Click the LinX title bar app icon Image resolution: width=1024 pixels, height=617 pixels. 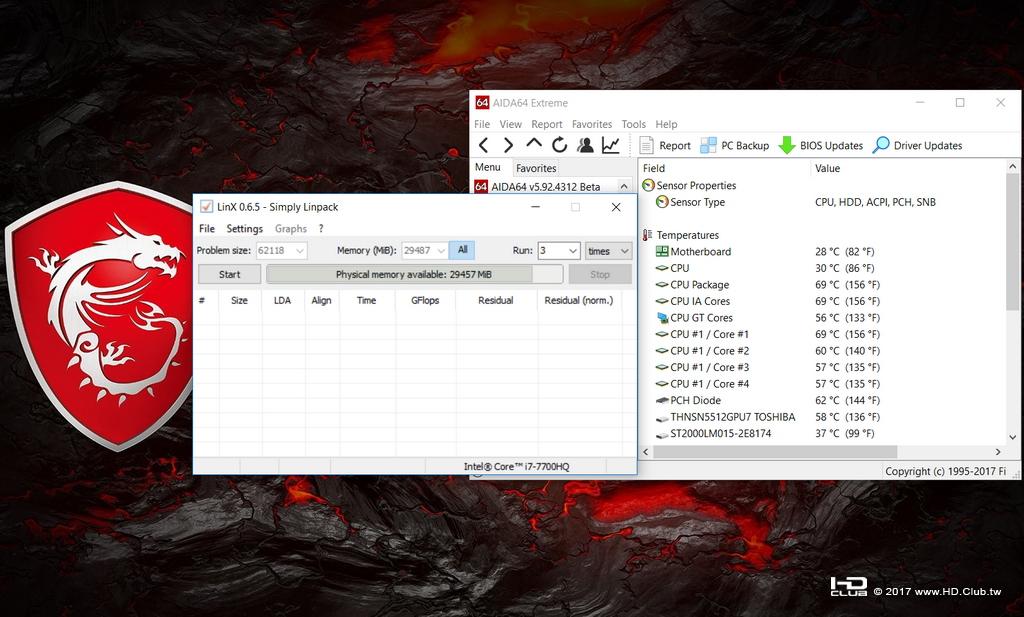[206, 207]
